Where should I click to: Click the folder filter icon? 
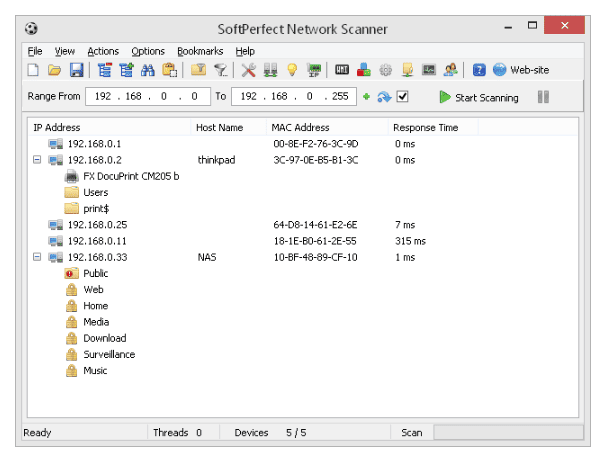tap(198, 70)
